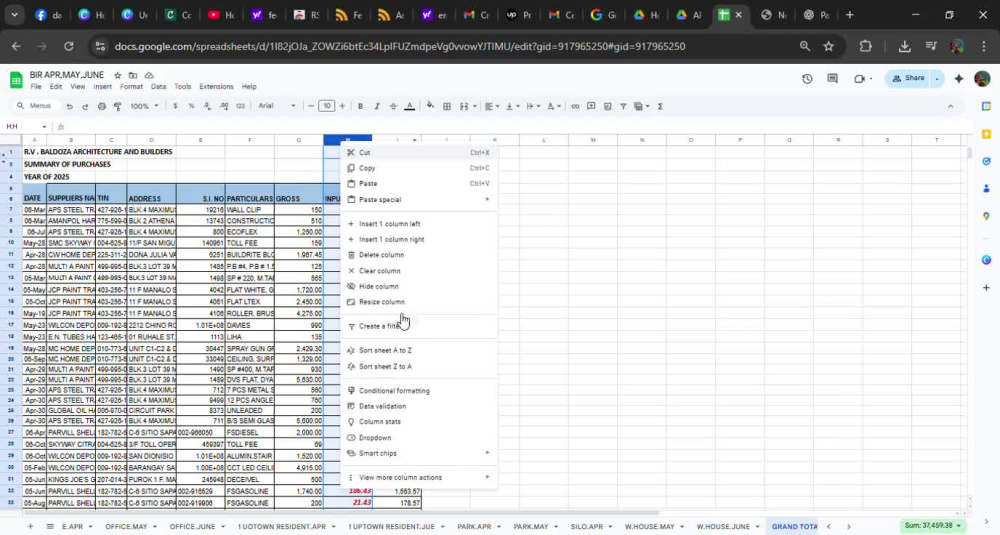The image size is (1000, 535).
Task: Format as percent with percent icon
Action: coord(191,106)
